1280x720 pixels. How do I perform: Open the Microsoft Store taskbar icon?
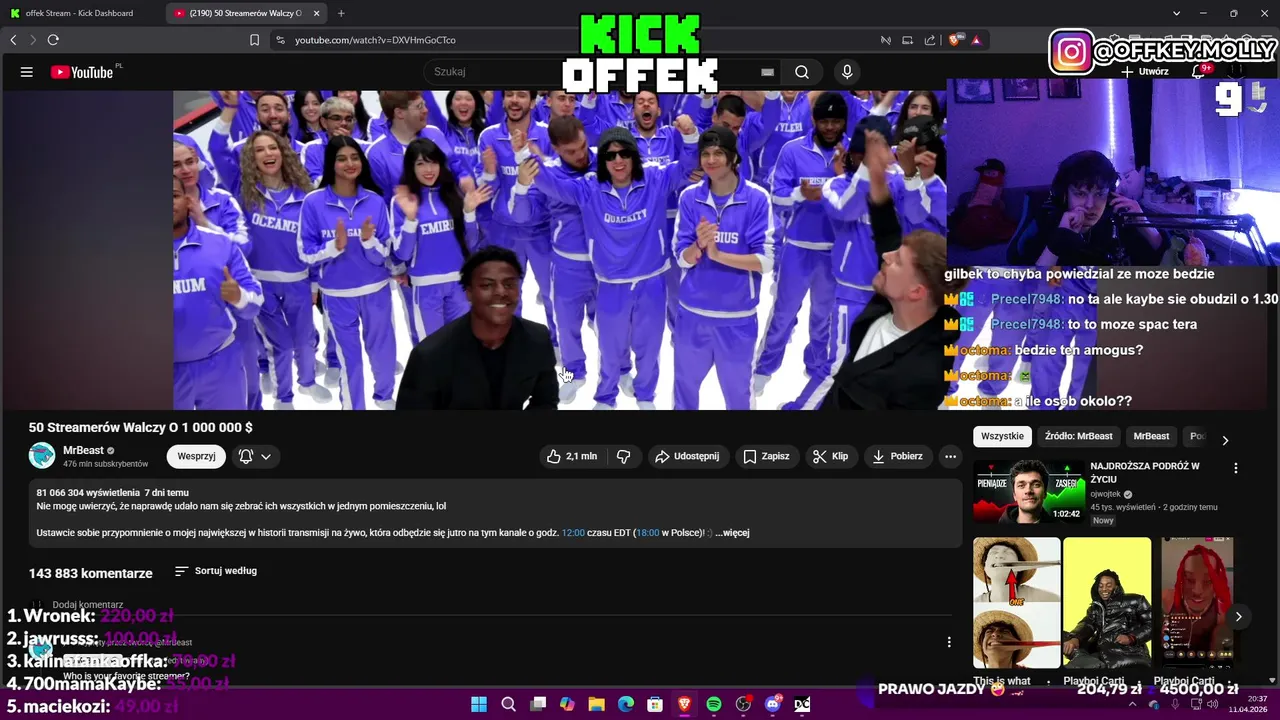click(655, 704)
